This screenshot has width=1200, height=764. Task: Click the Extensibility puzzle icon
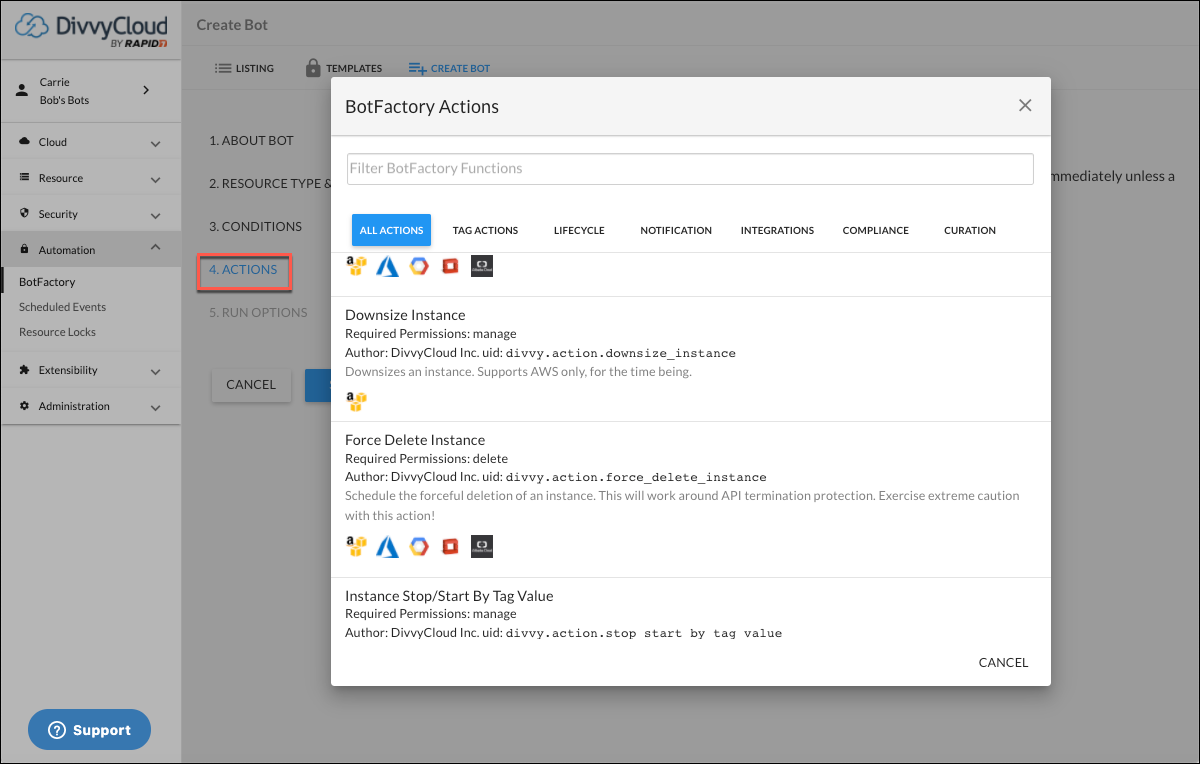[25, 370]
